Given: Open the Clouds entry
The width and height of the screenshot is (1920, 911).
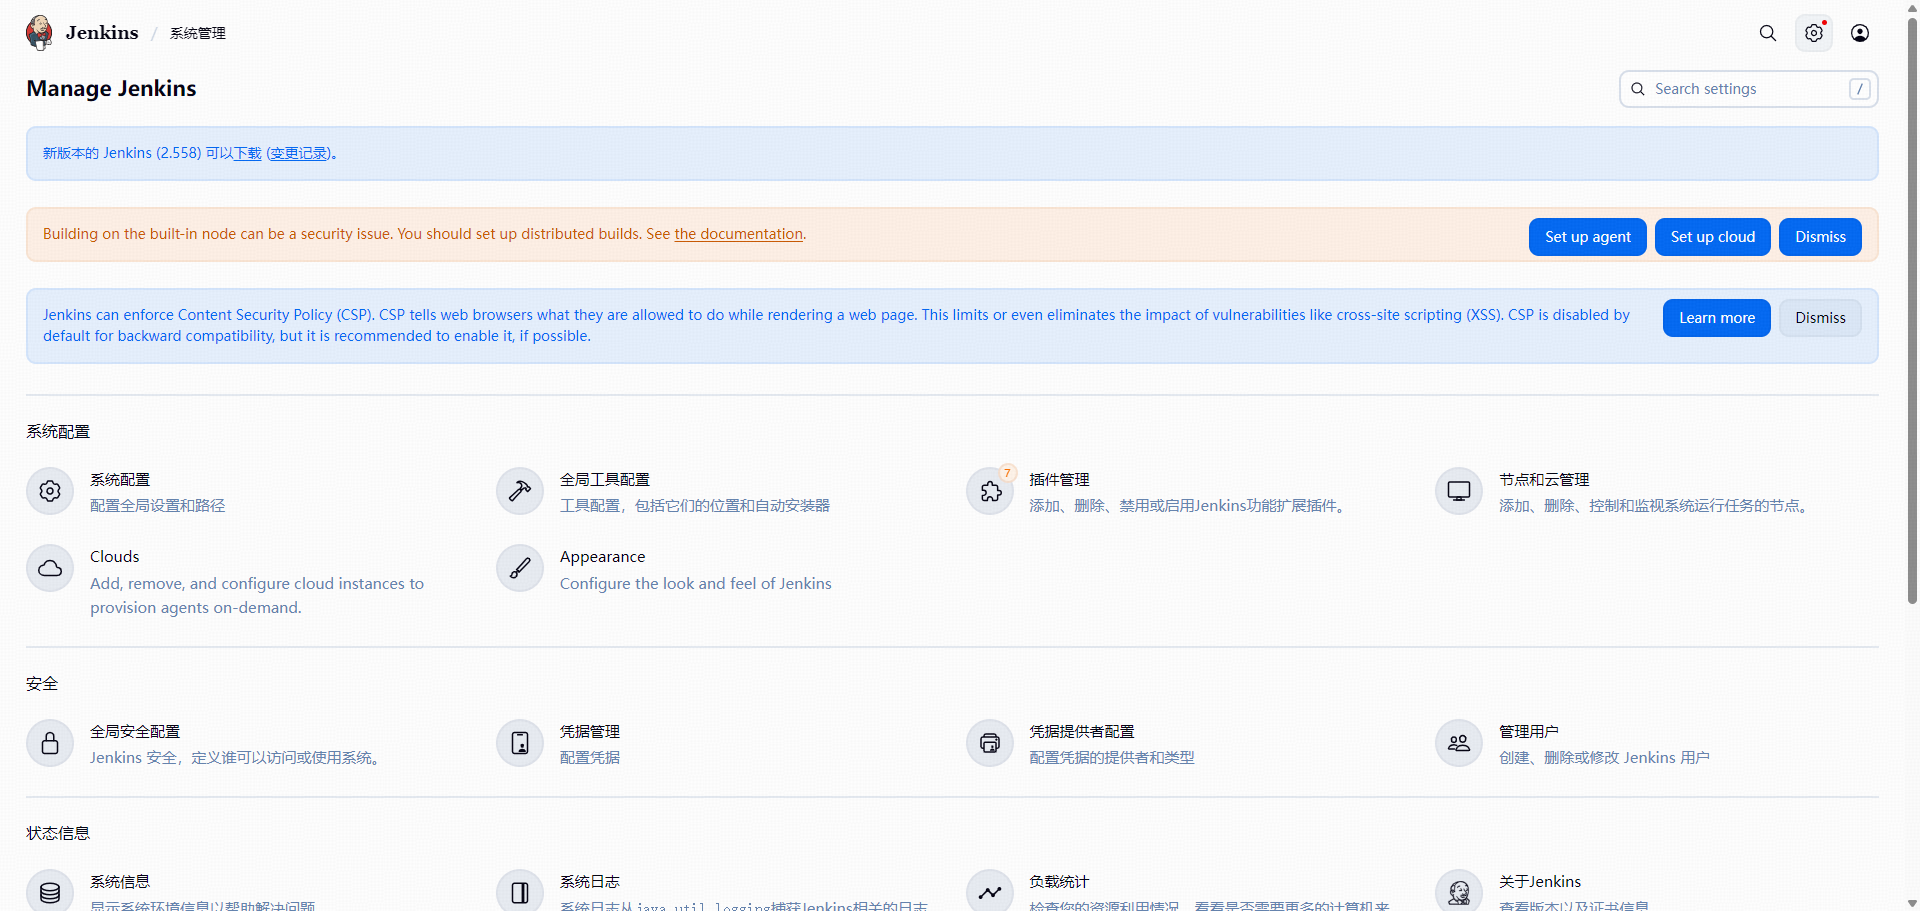Looking at the screenshot, I should [115, 557].
